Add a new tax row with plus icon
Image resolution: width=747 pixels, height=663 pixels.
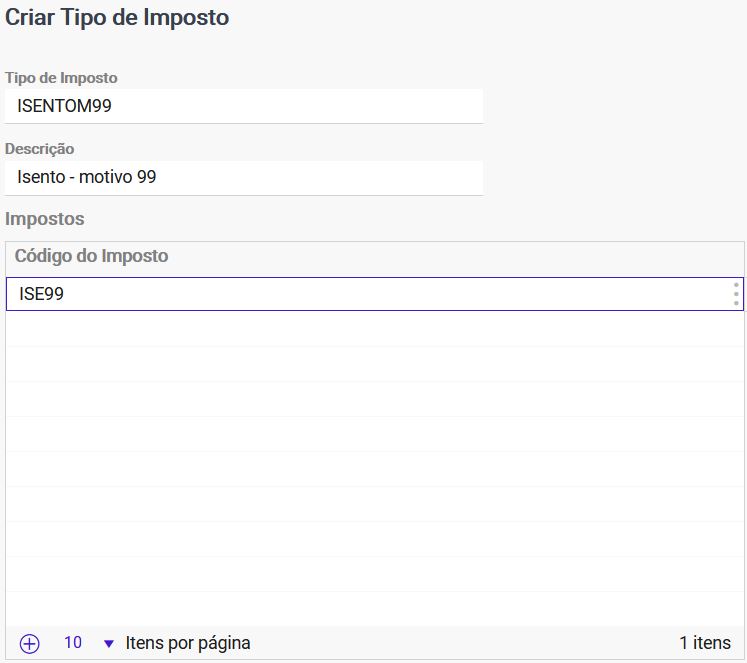(x=29, y=643)
